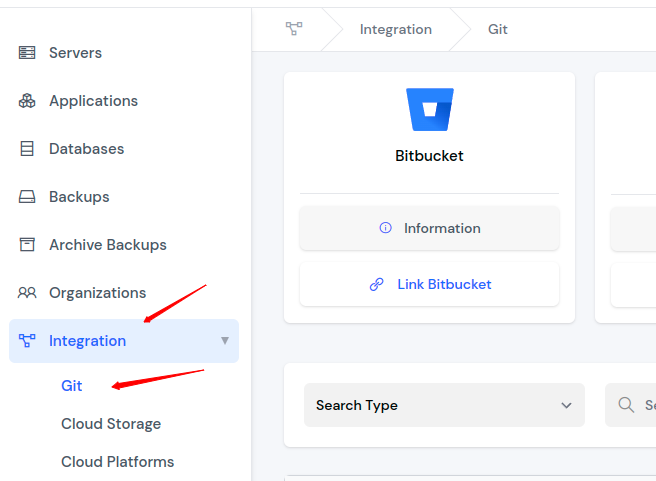Screen dimensions: 656x481
Task: Select Git under Integration
Action: pos(72,386)
